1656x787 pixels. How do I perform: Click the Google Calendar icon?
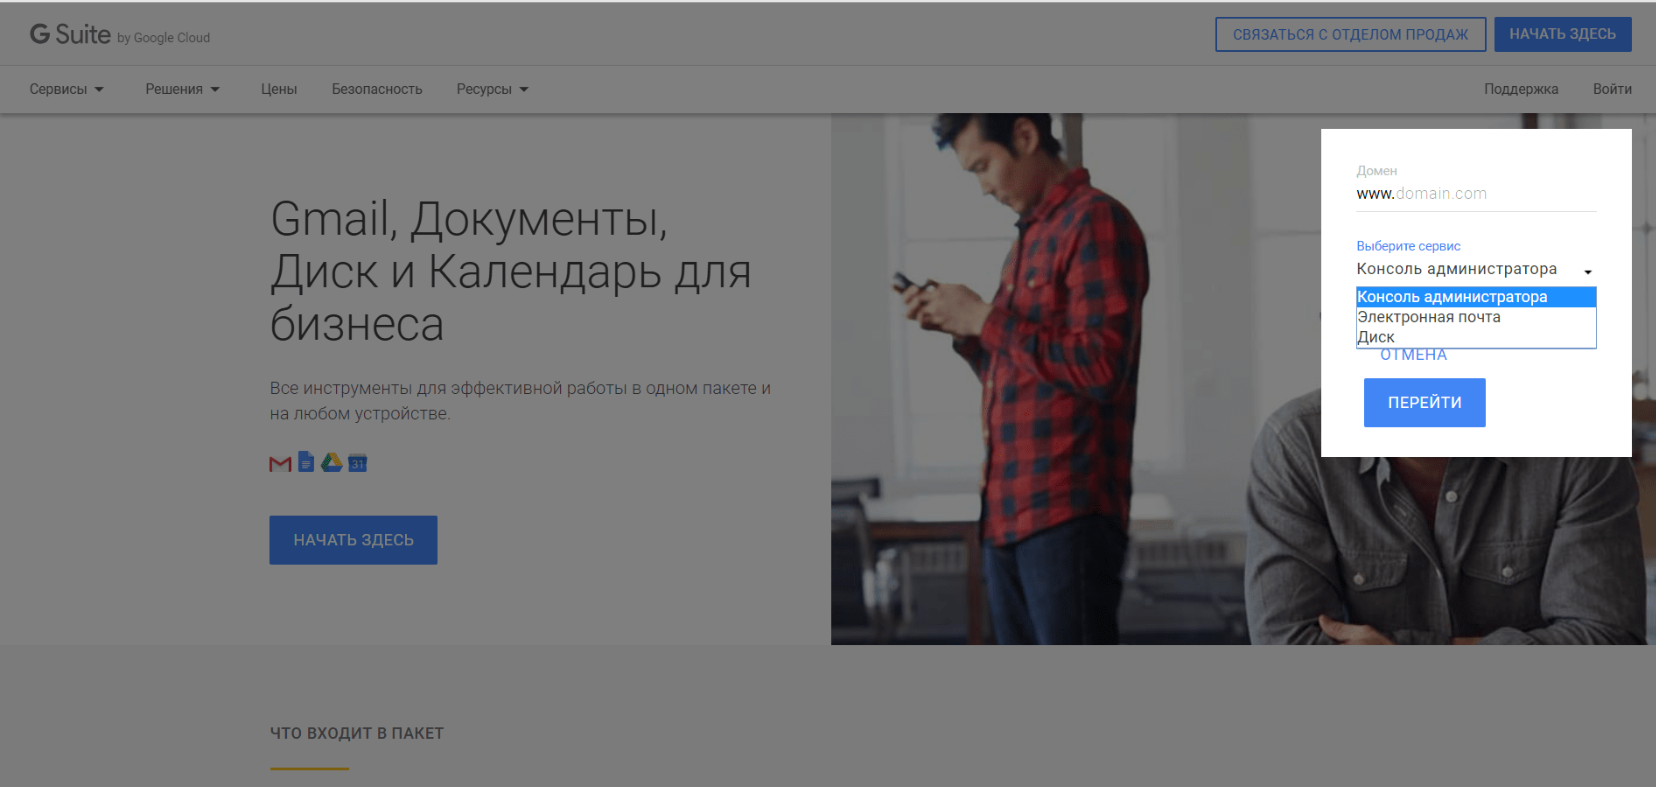click(x=358, y=463)
